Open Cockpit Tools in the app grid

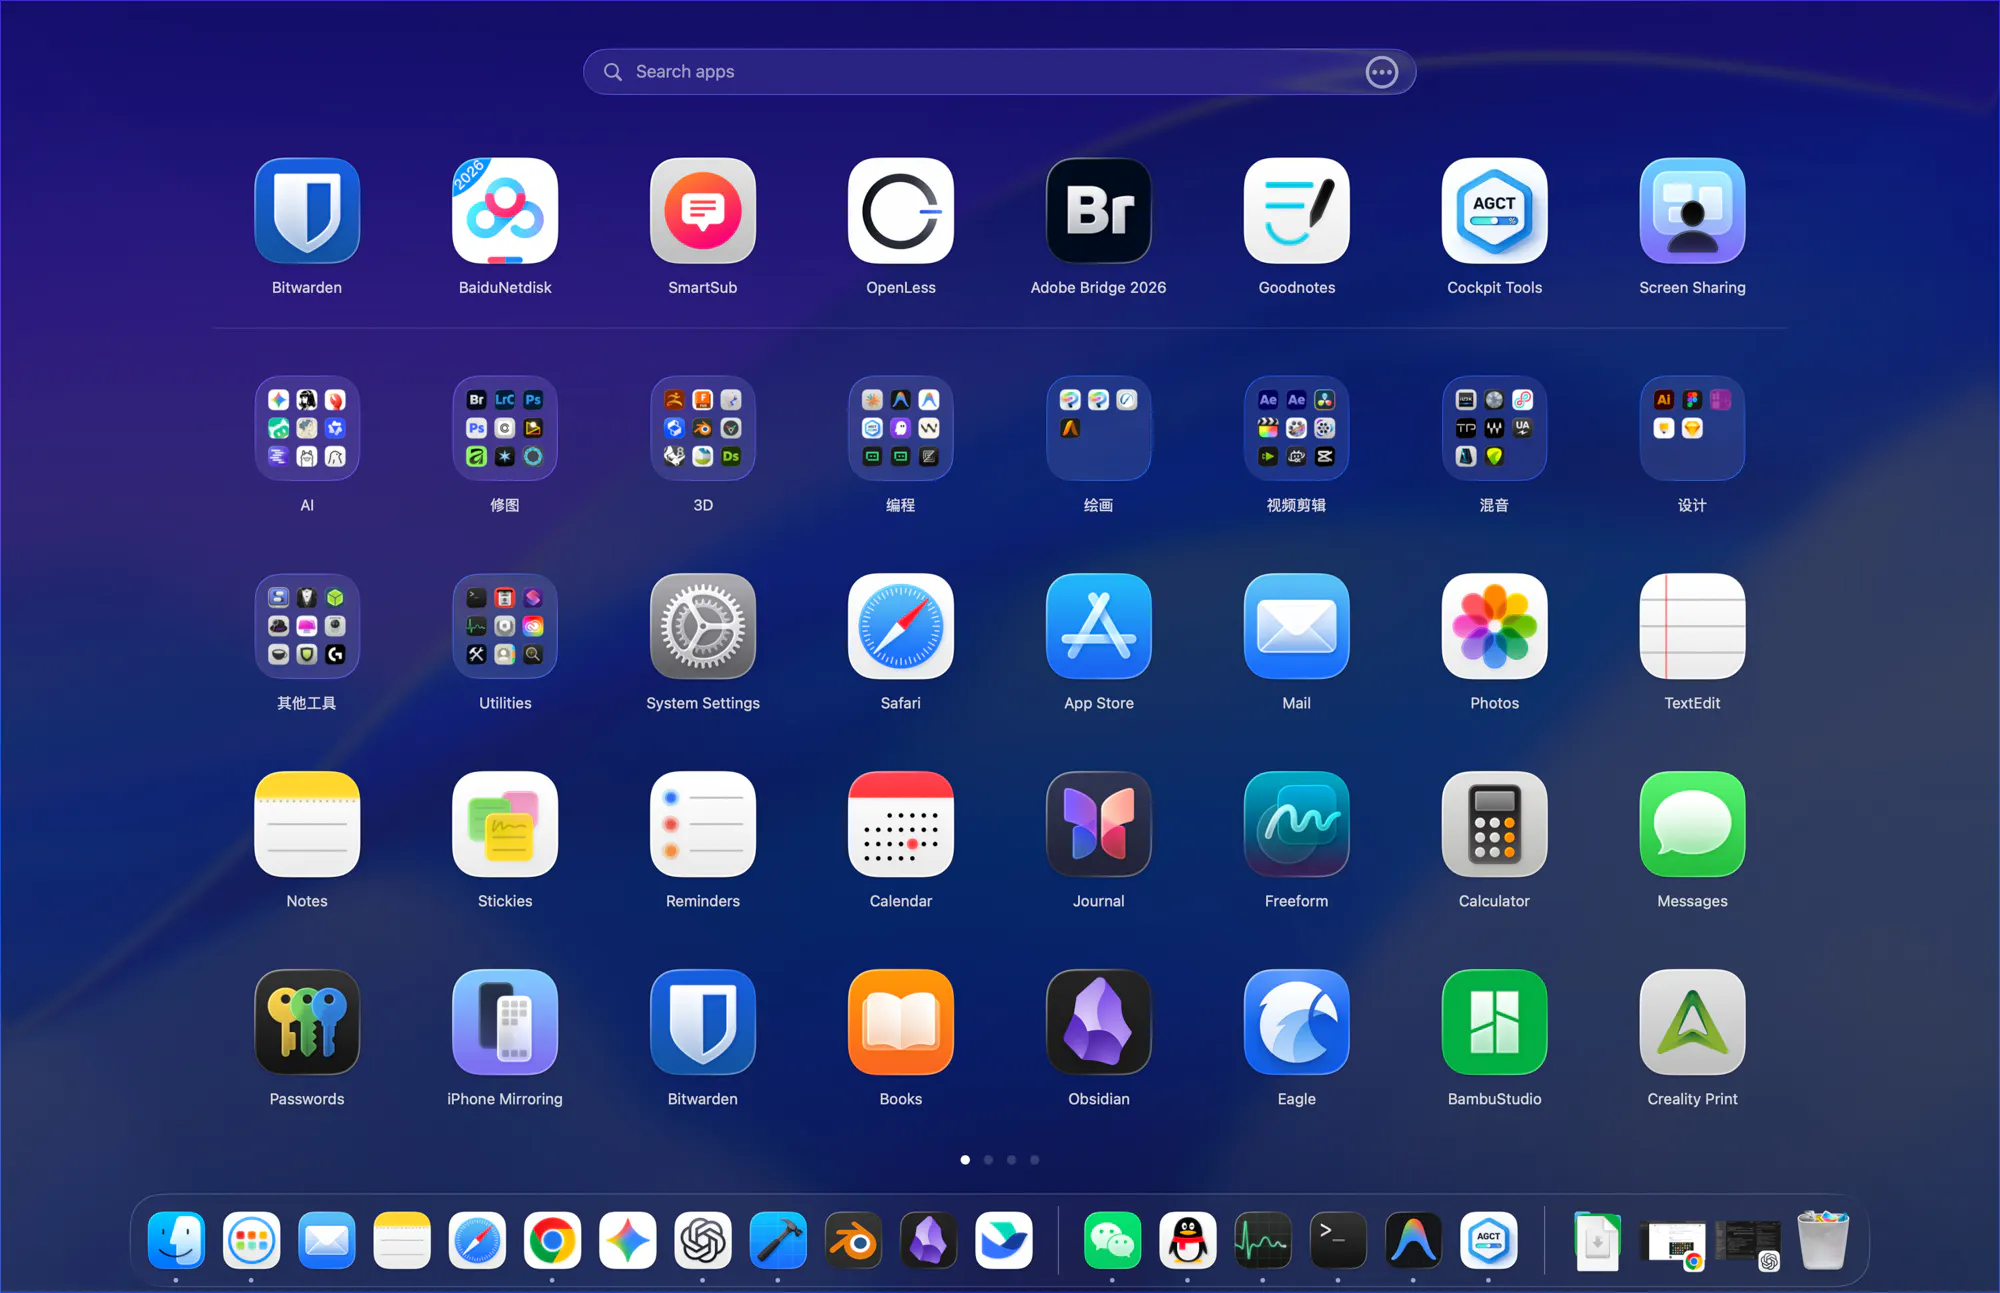1495,211
